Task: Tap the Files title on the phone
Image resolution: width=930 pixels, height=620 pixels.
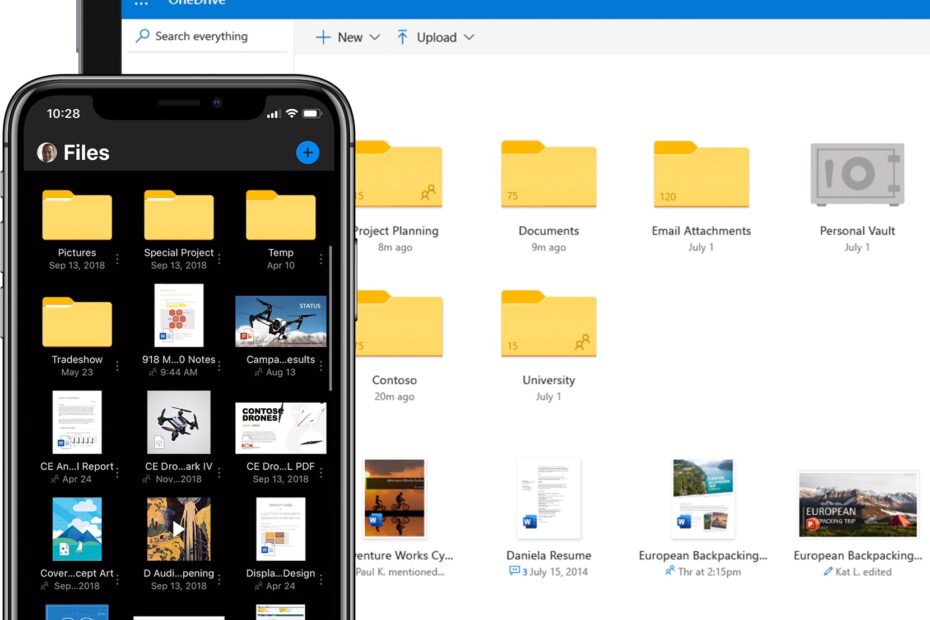Action: [87, 152]
